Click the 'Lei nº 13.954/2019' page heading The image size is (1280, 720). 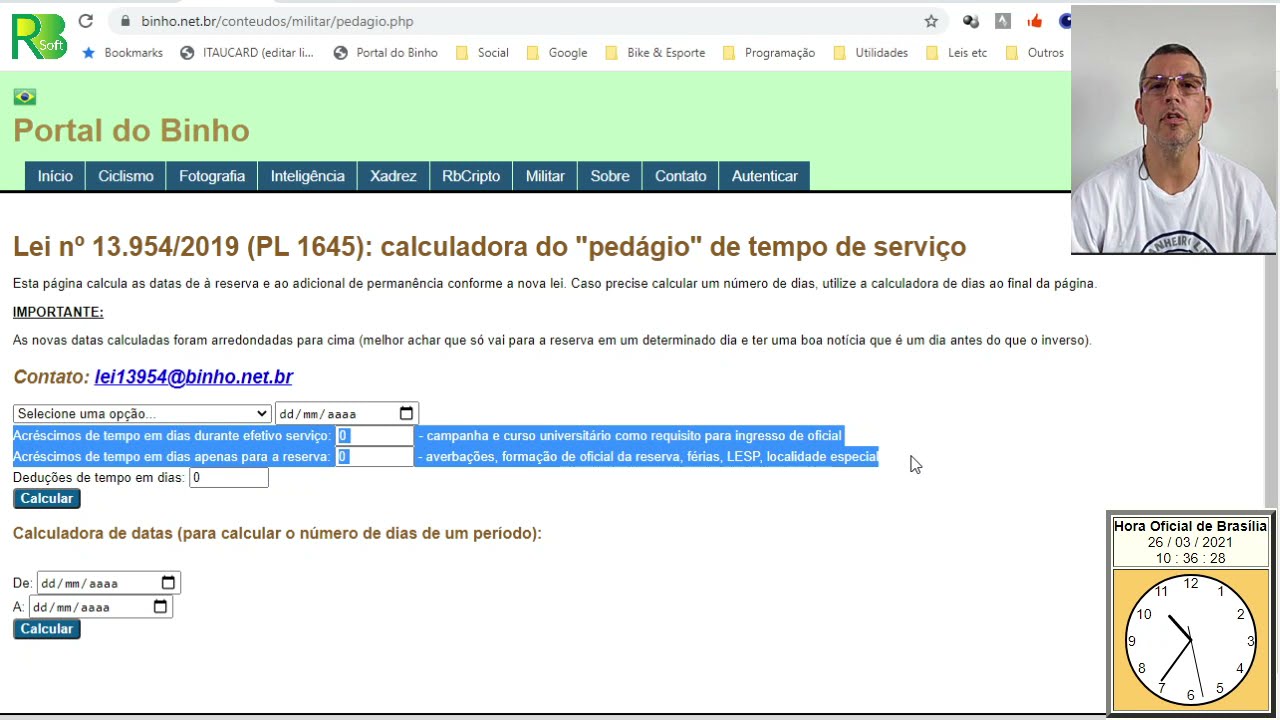489,247
